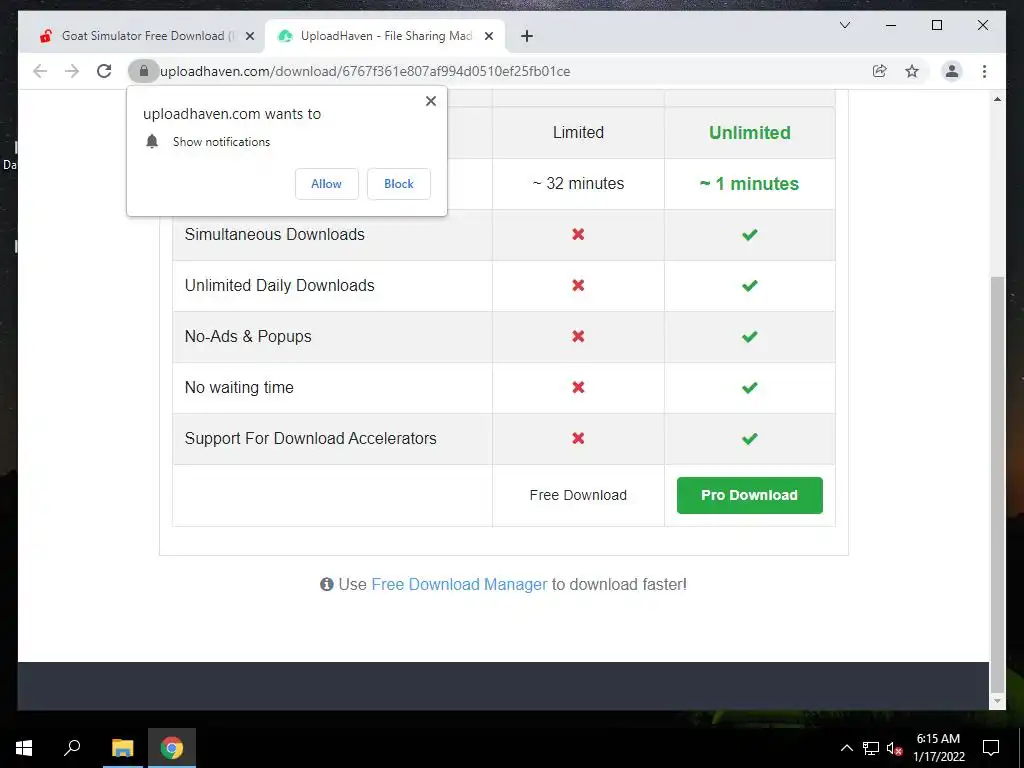The image size is (1024, 768).
Task: Click green check in Unlimited Daily Downloads row
Action: coord(750,285)
